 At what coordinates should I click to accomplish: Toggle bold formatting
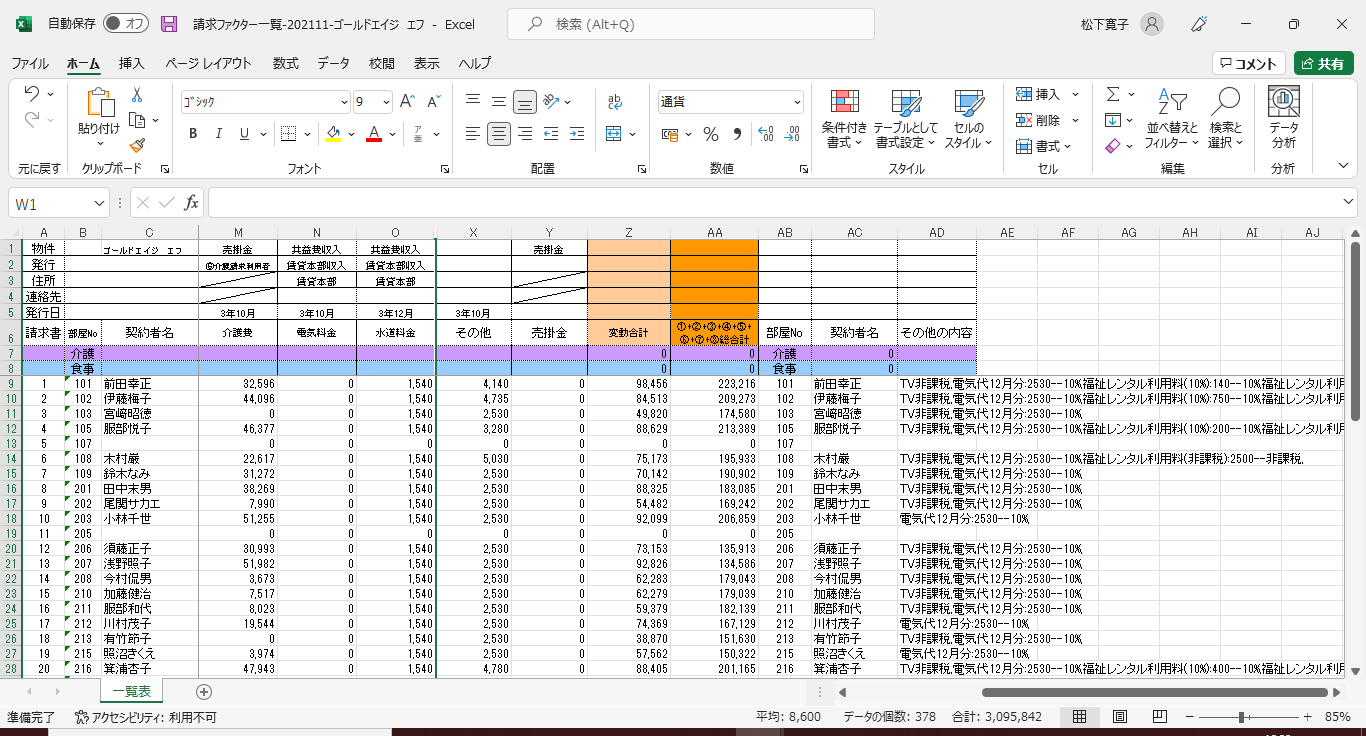(193, 134)
